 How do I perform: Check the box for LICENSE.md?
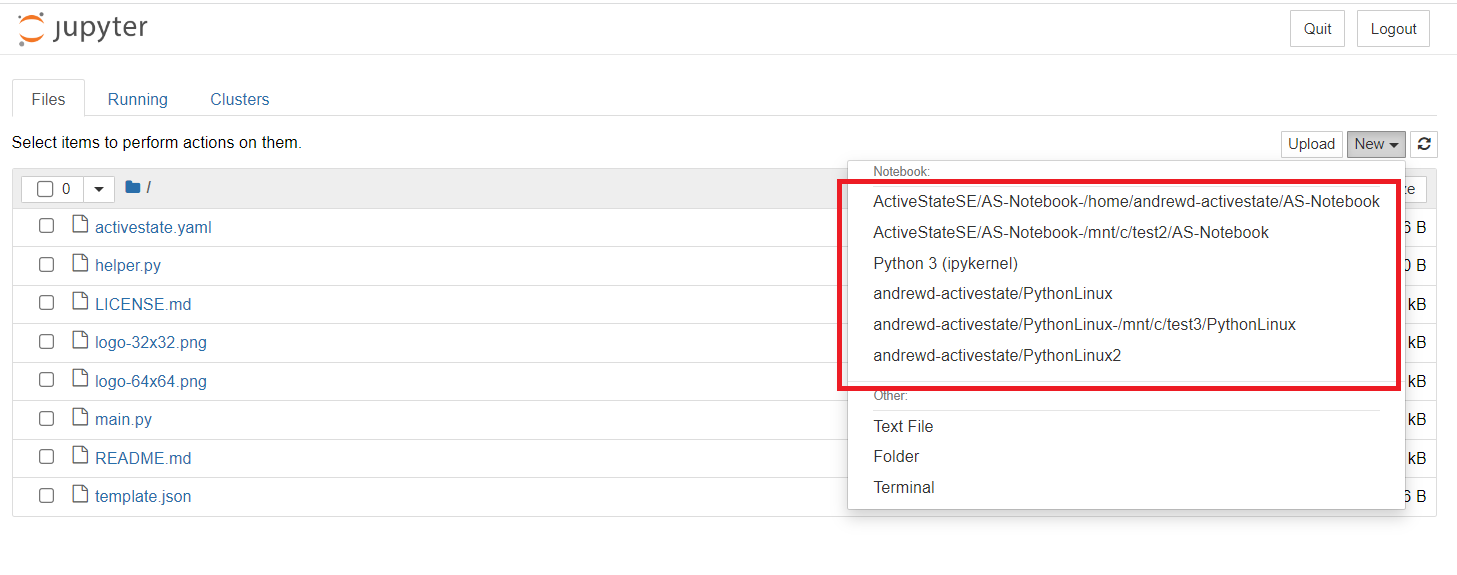click(46, 303)
